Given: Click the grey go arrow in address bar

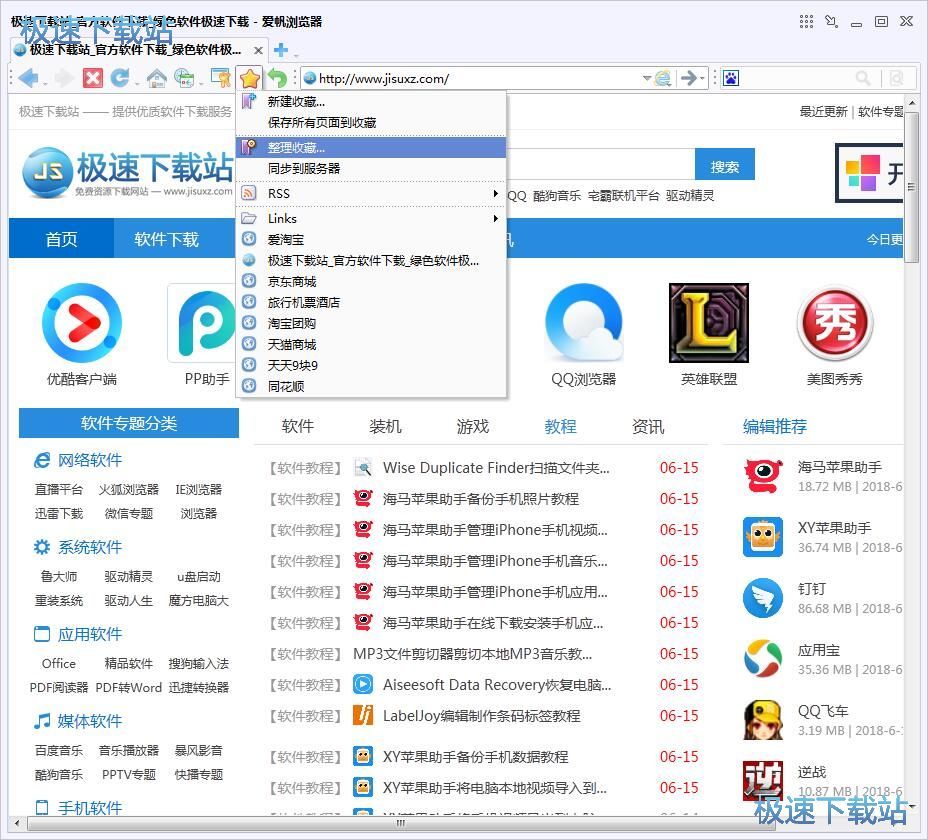Looking at the screenshot, I should (x=688, y=78).
